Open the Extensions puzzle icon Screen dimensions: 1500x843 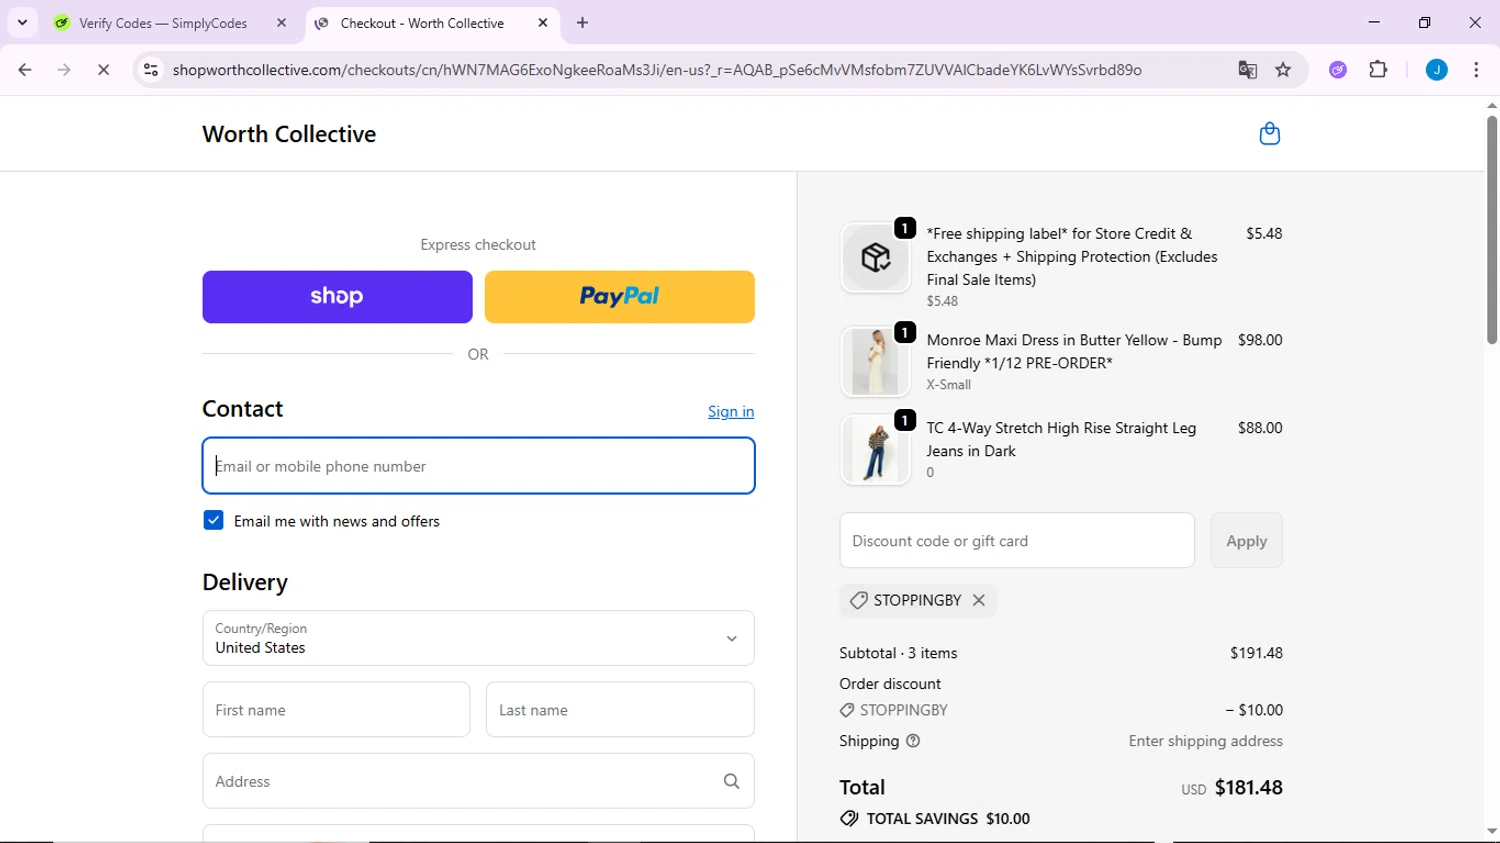click(x=1378, y=70)
